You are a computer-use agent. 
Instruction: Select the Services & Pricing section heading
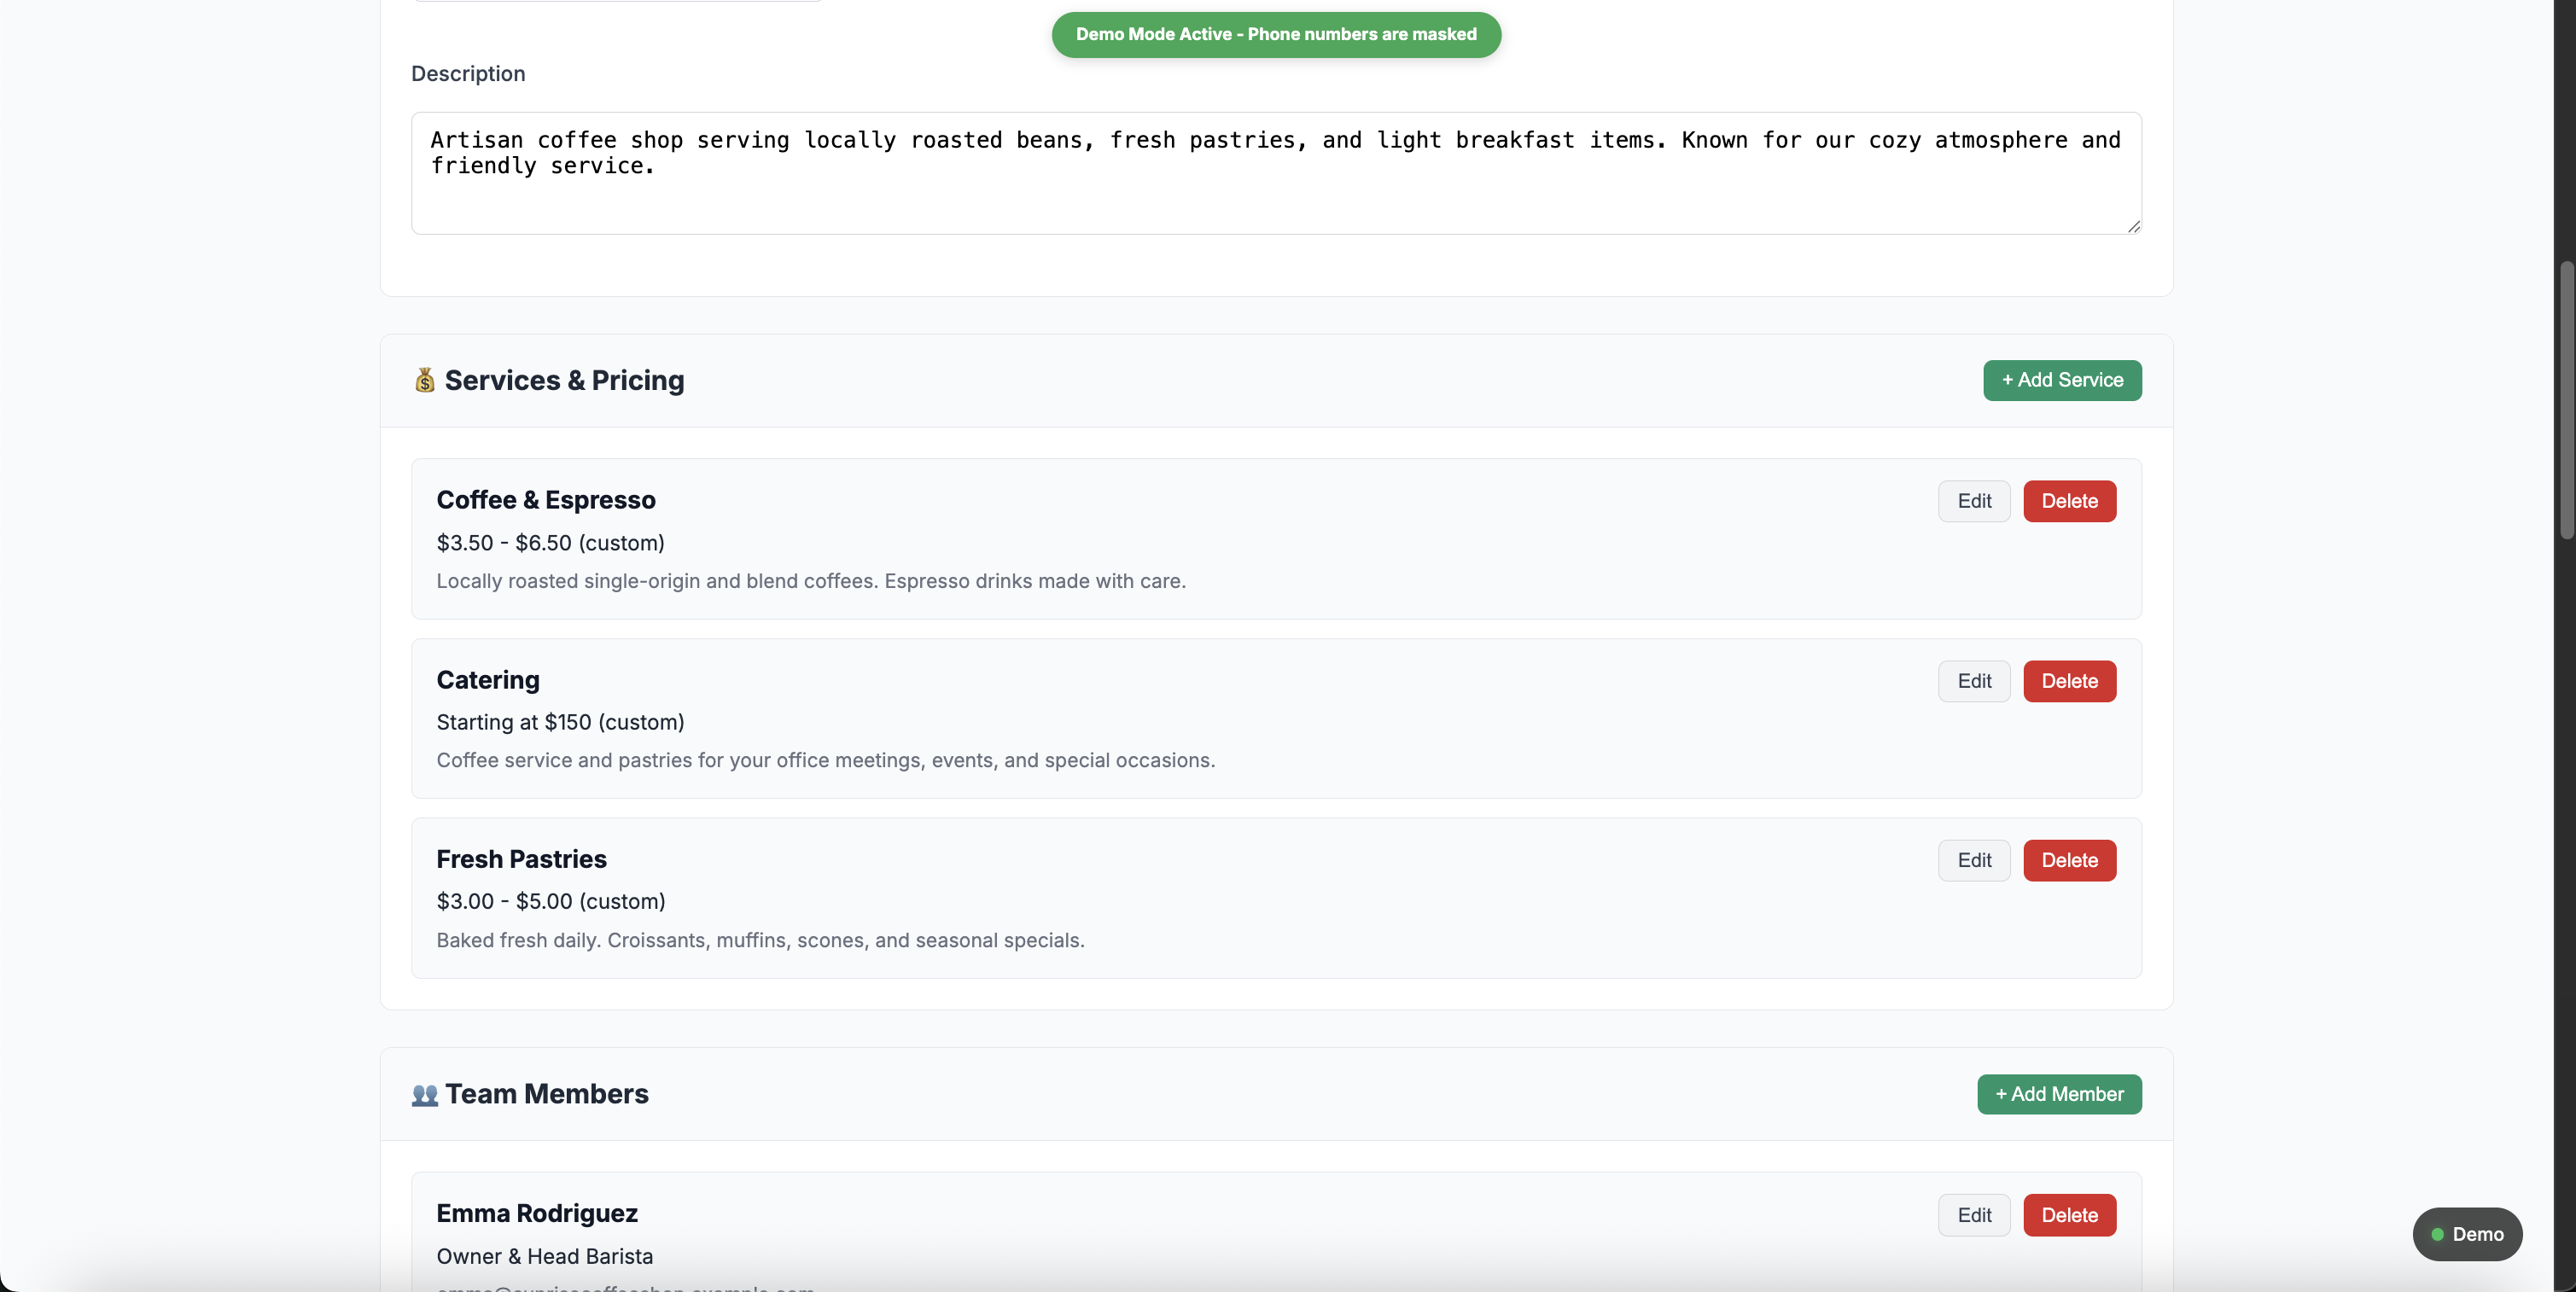pyautogui.click(x=563, y=380)
